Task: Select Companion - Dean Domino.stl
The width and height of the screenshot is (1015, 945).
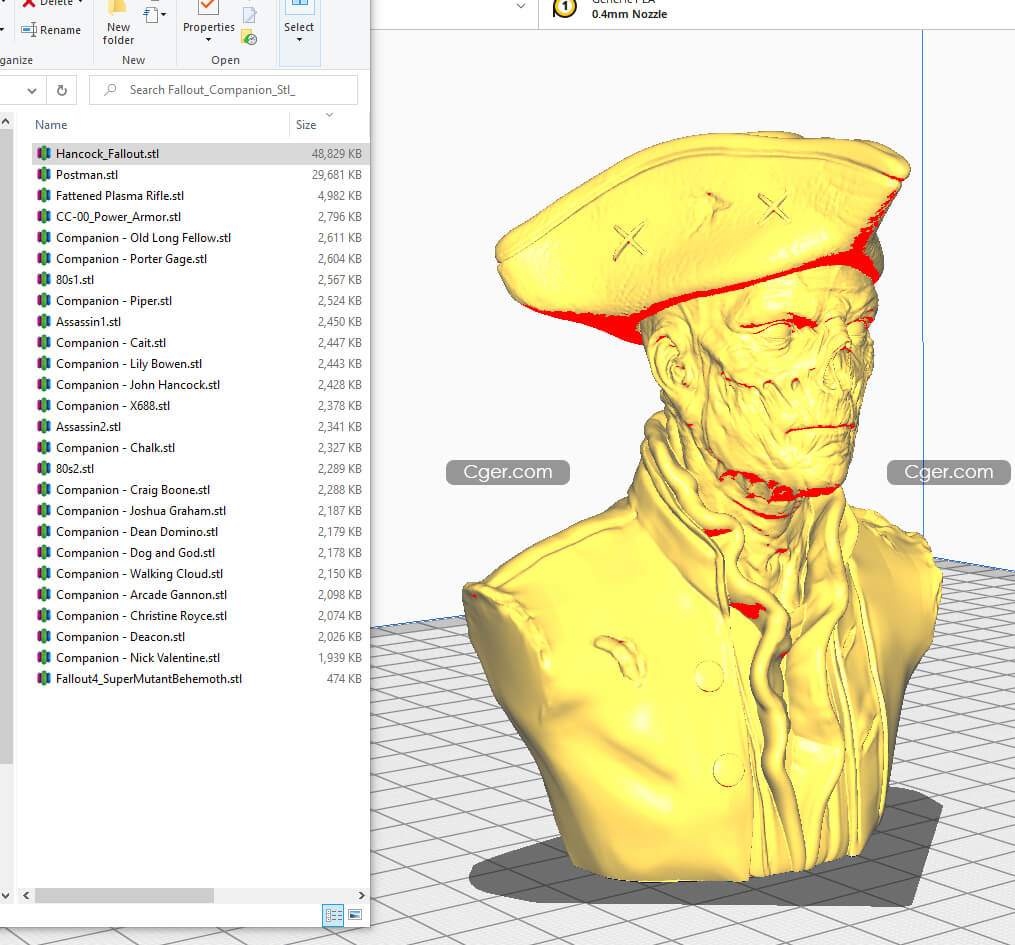Action: click(x=201, y=531)
